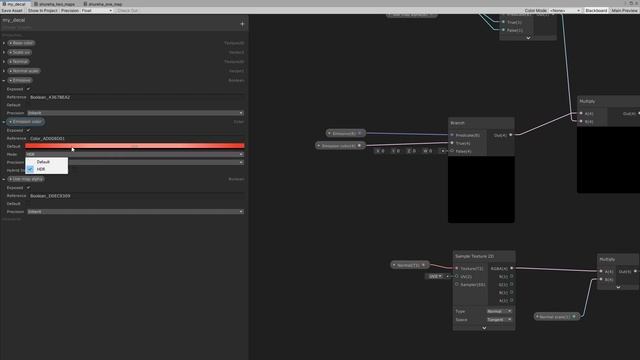Screen dimensions: 640x360
Task: Click the Branch node True(4) input port
Action: (x=452, y=143)
